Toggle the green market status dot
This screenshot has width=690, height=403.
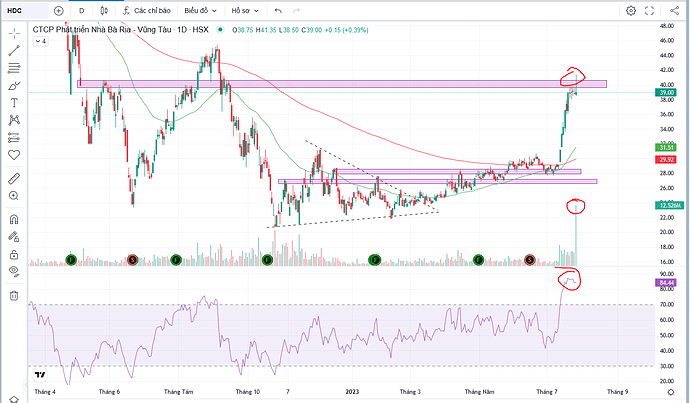click(x=220, y=30)
